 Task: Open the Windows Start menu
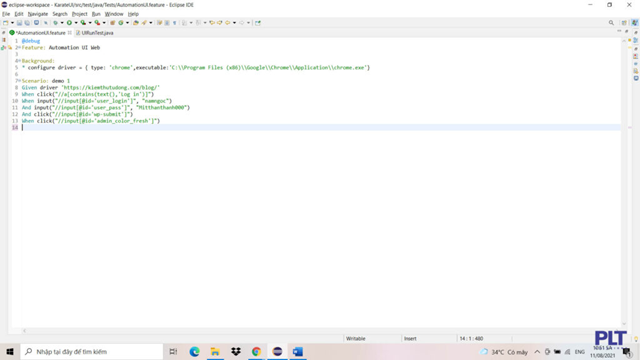pyautogui.click(x=10, y=351)
